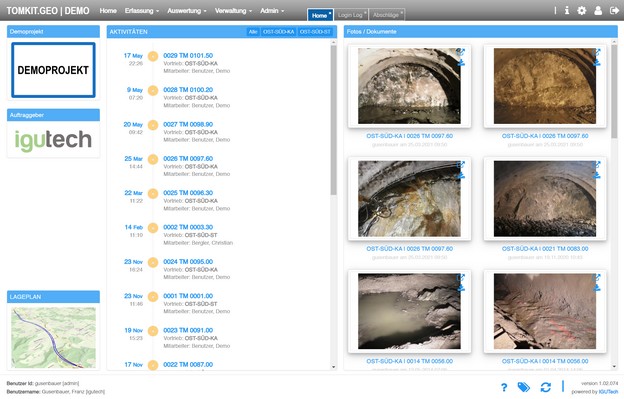
Task: Show all activities with the Alle filter
Action: tap(253, 32)
